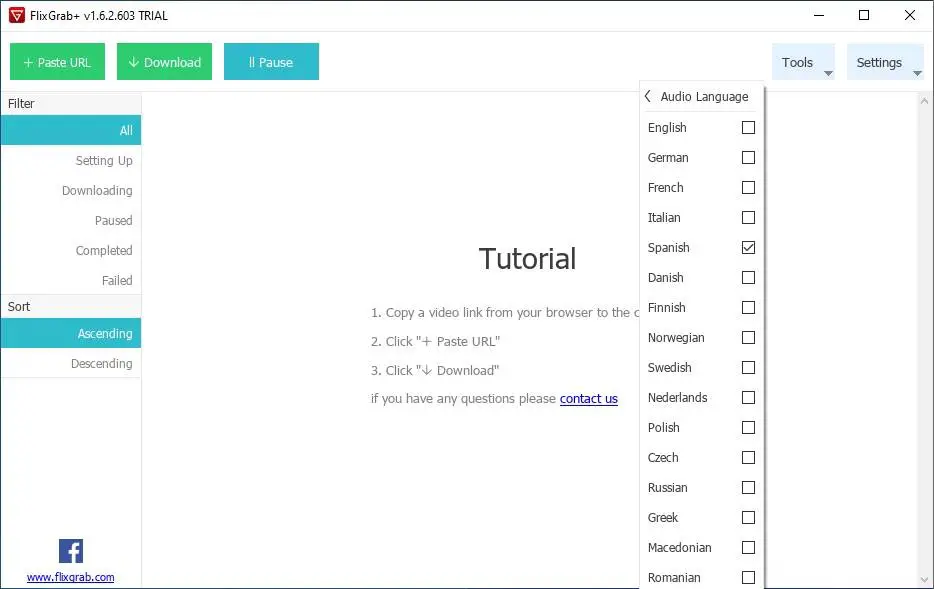Tick the Greek audio language checkbox
This screenshot has height=589, width=934.
pos(748,518)
